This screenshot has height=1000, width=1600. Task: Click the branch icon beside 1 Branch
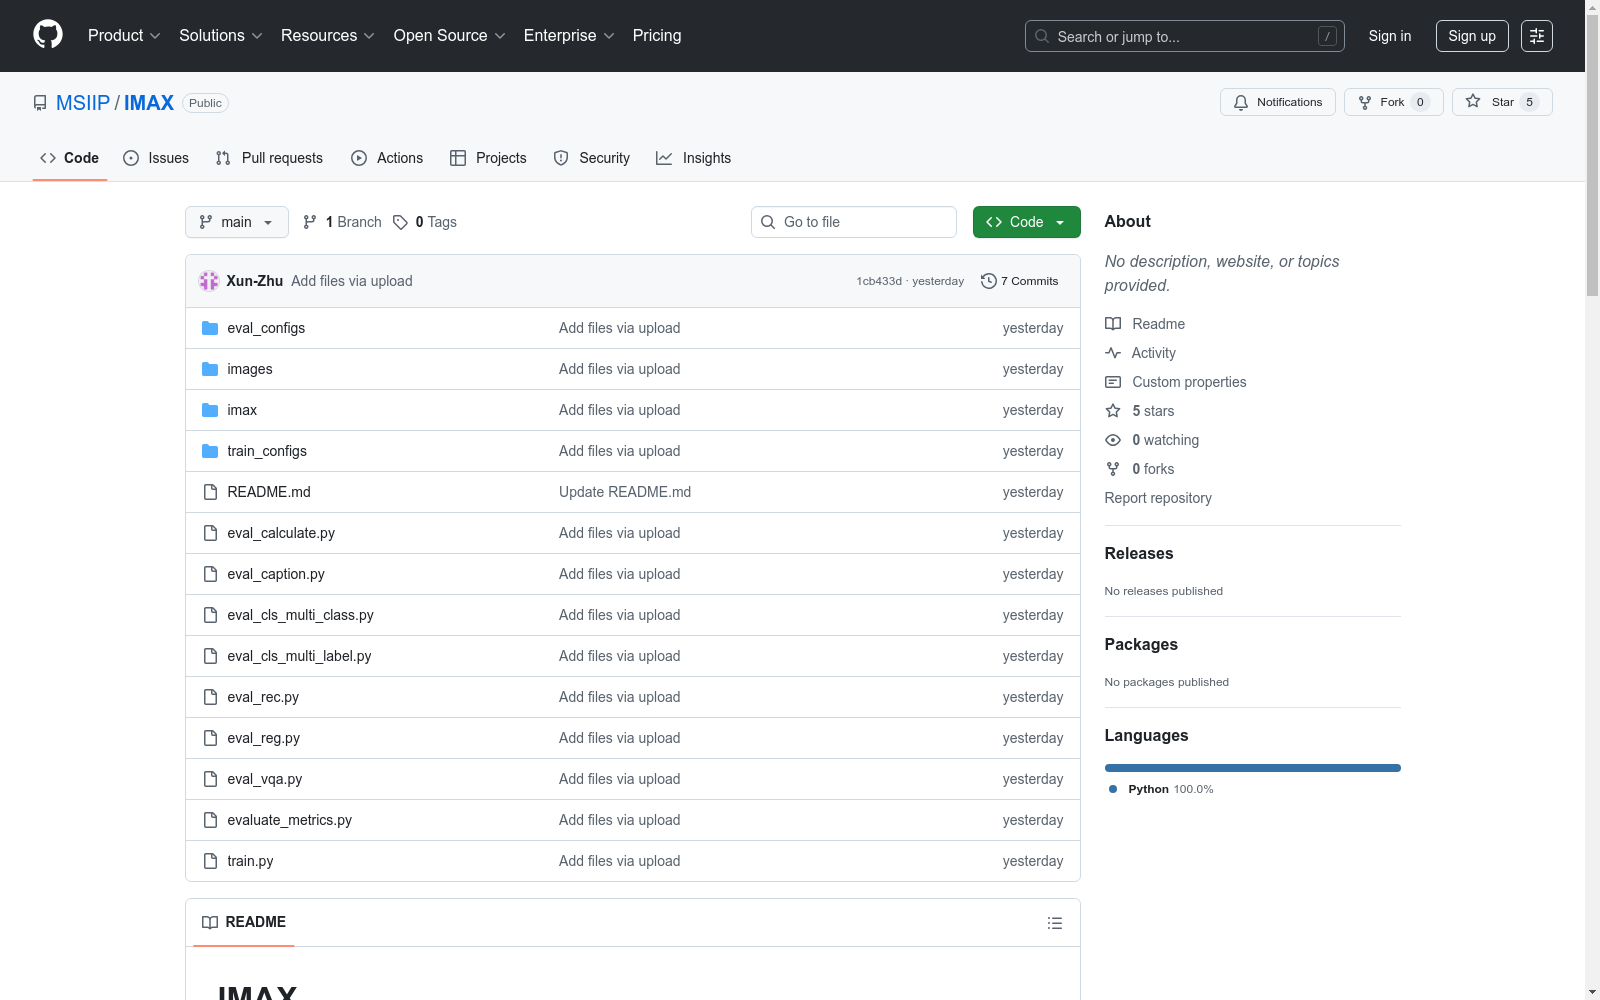(310, 222)
